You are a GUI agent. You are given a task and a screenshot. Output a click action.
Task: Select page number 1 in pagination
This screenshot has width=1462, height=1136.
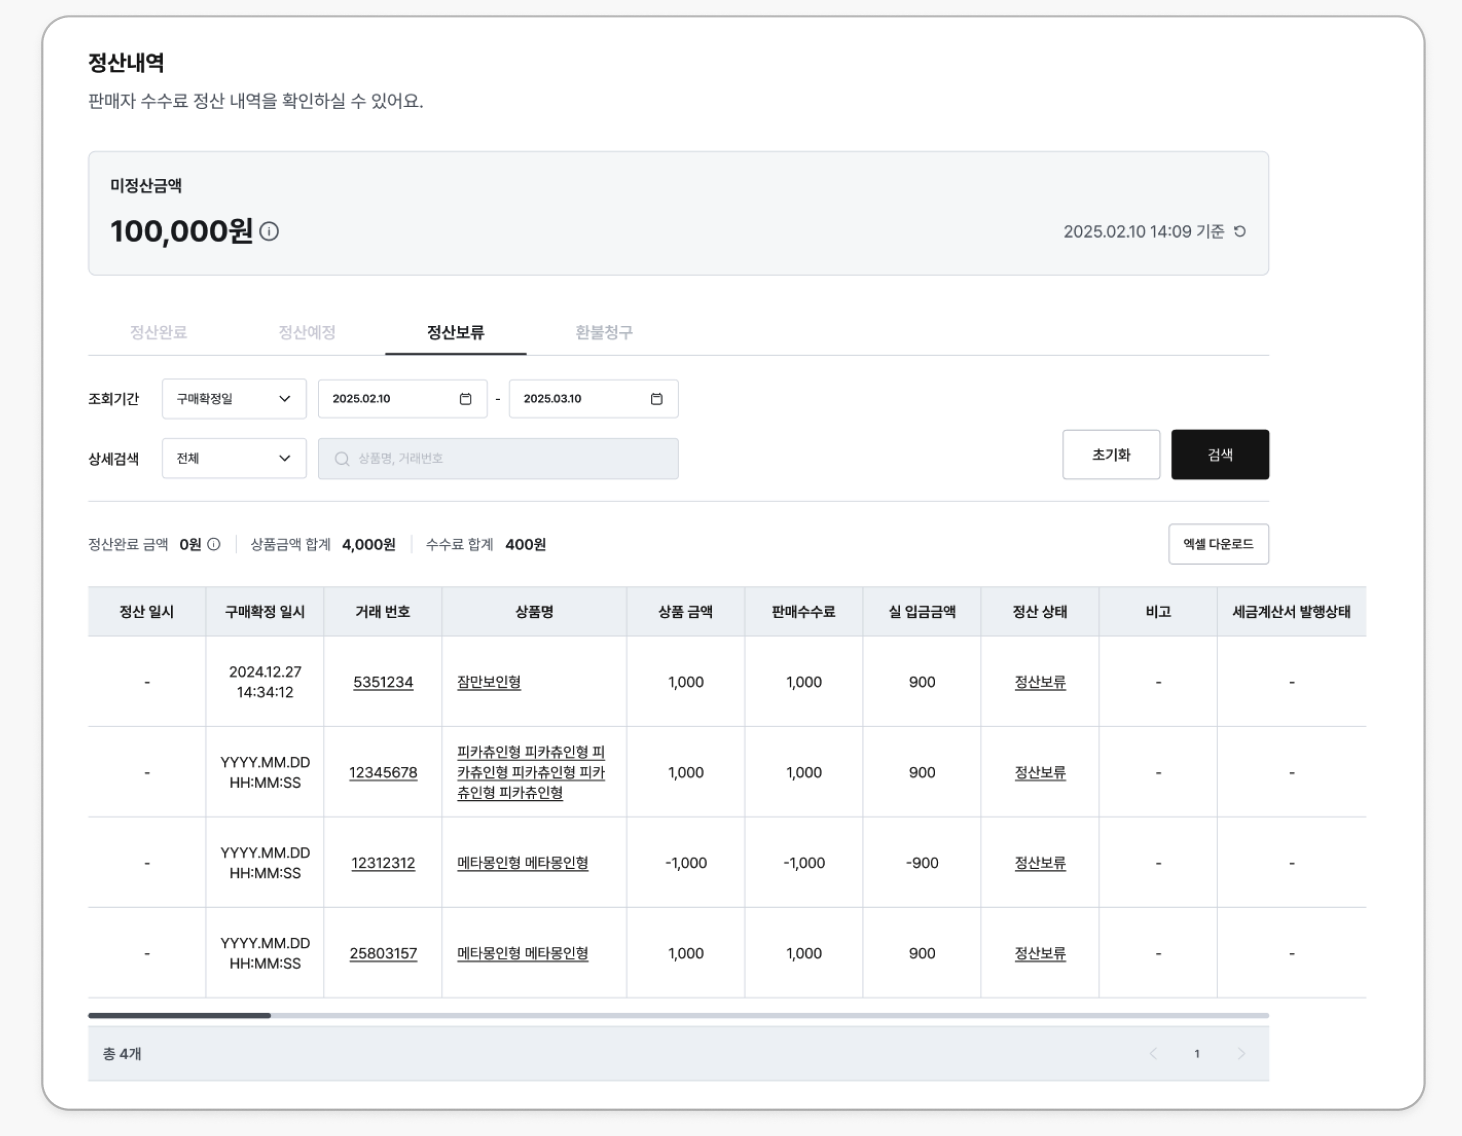1197,1054
